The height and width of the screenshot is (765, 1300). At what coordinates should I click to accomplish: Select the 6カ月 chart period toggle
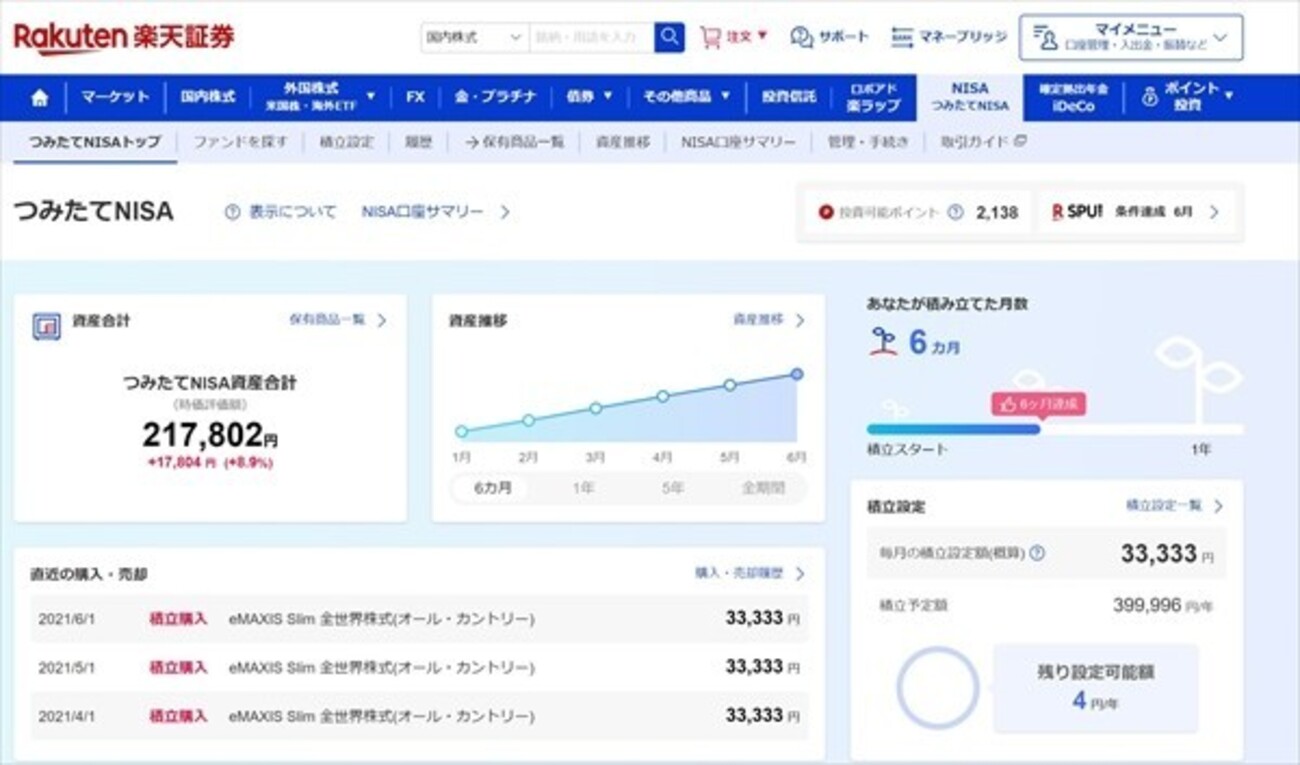coord(492,488)
